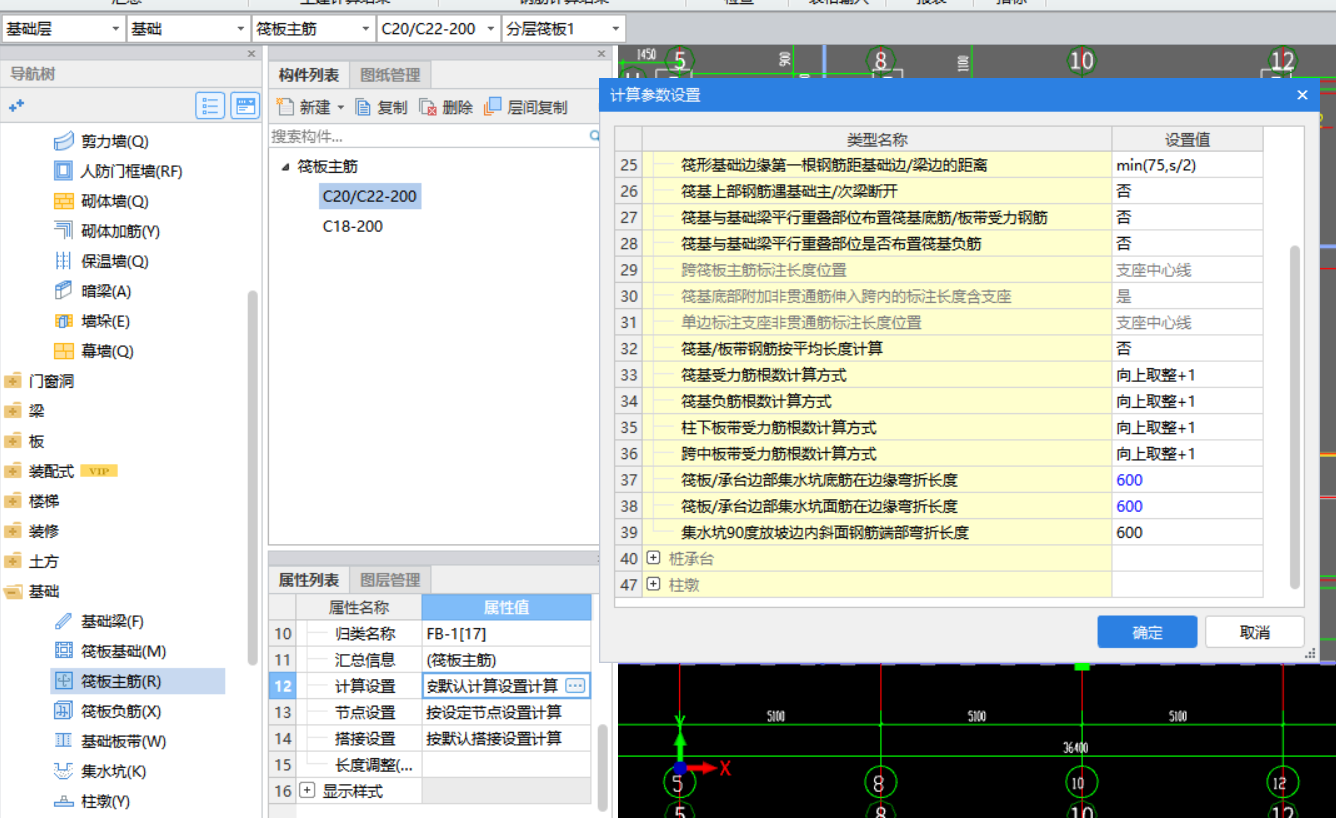Select the 墙垛(E) icon
The image size is (1336, 818).
click(63, 321)
